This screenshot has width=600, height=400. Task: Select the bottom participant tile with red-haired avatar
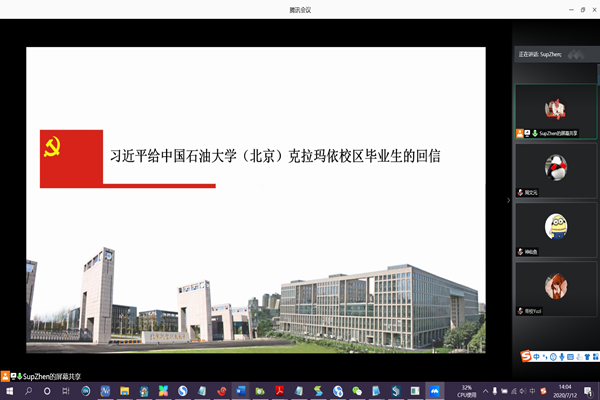tap(556, 288)
